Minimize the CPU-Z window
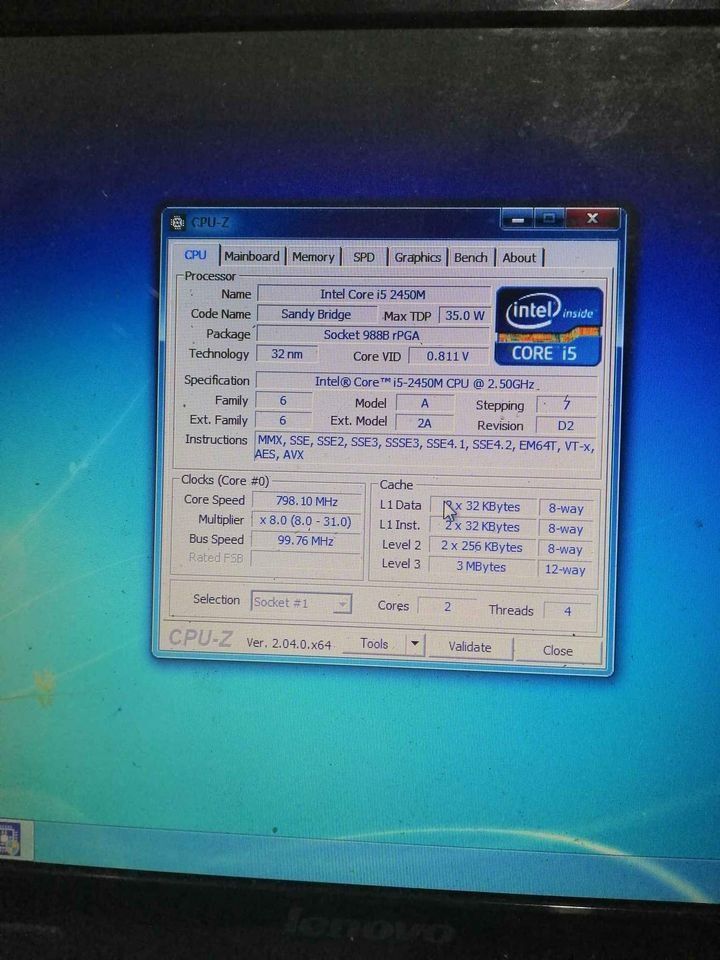This screenshot has height=960, width=720. click(x=518, y=219)
